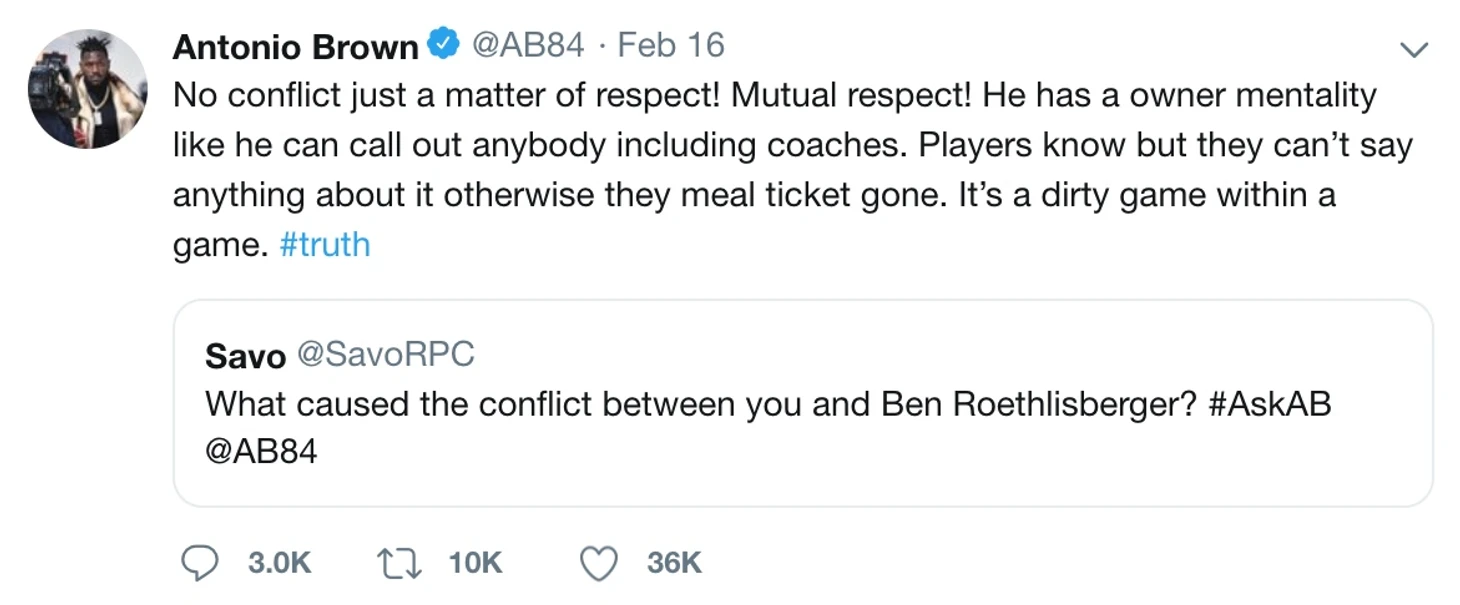Open the @AB84 handle in the header
This screenshot has height=605, width=1460.
coord(527,45)
